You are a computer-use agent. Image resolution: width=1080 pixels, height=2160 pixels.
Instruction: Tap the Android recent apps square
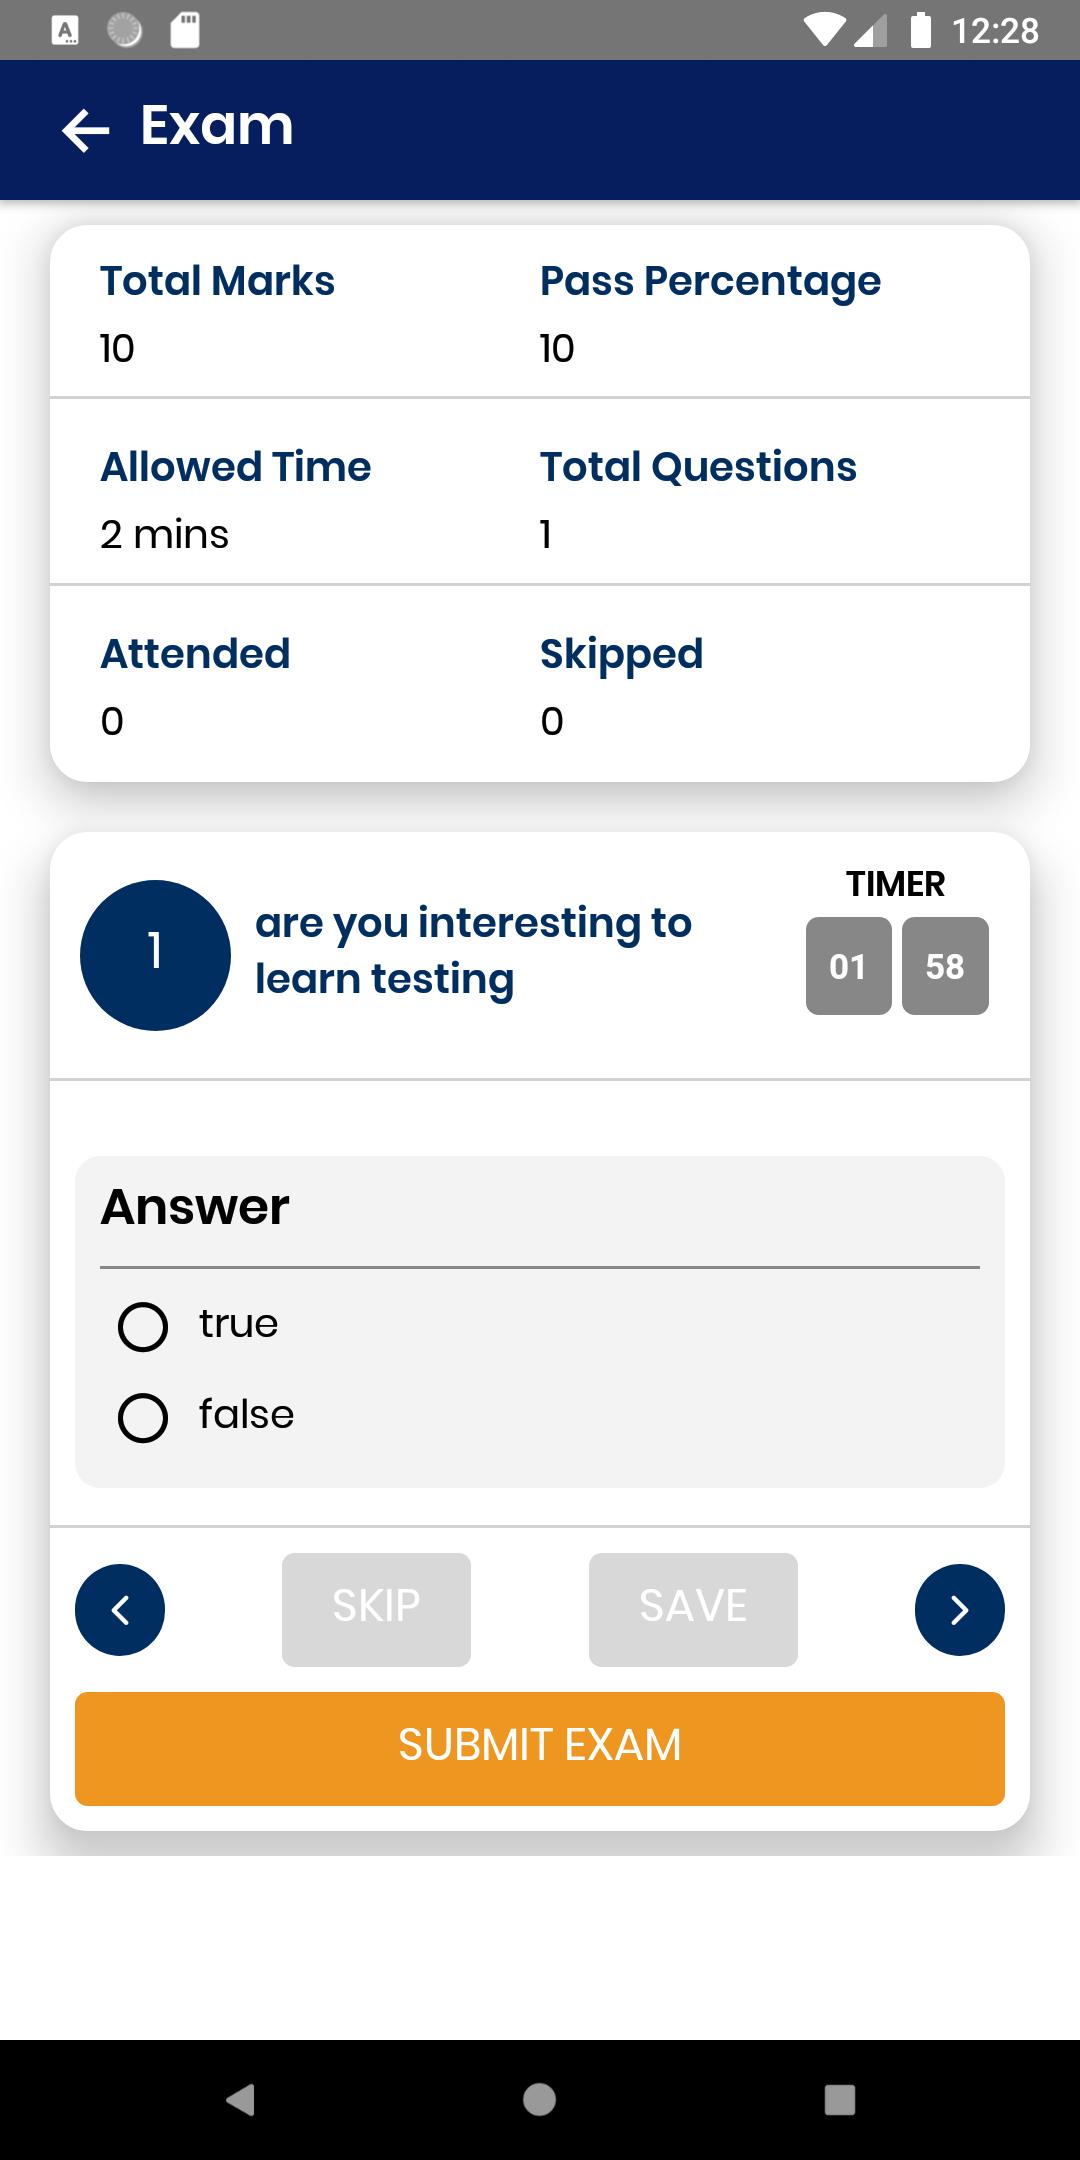coord(839,2099)
